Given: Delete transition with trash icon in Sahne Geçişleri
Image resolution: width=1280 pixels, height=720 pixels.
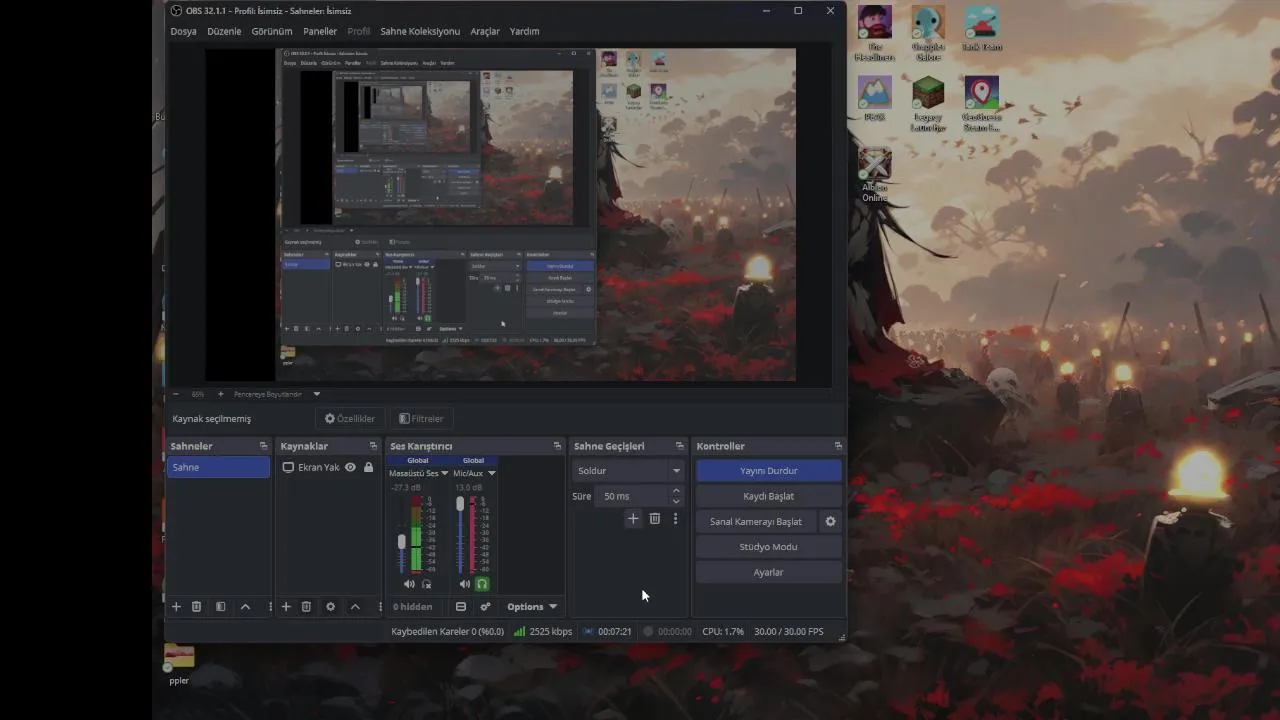Looking at the screenshot, I should click(x=655, y=519).
